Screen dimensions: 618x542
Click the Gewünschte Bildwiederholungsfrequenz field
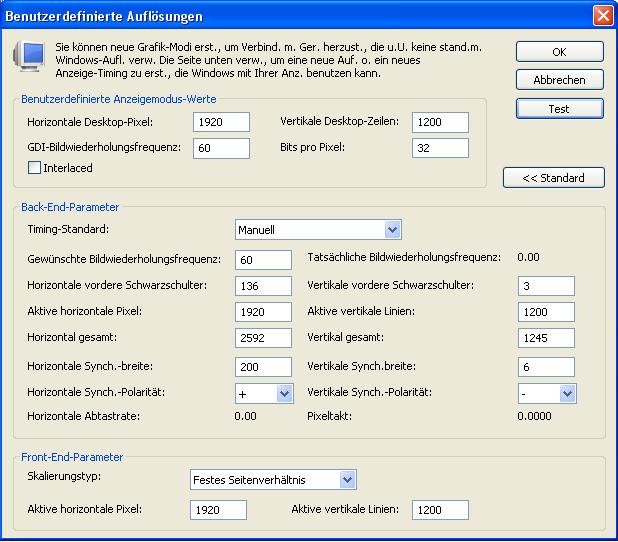coord(263,259)
